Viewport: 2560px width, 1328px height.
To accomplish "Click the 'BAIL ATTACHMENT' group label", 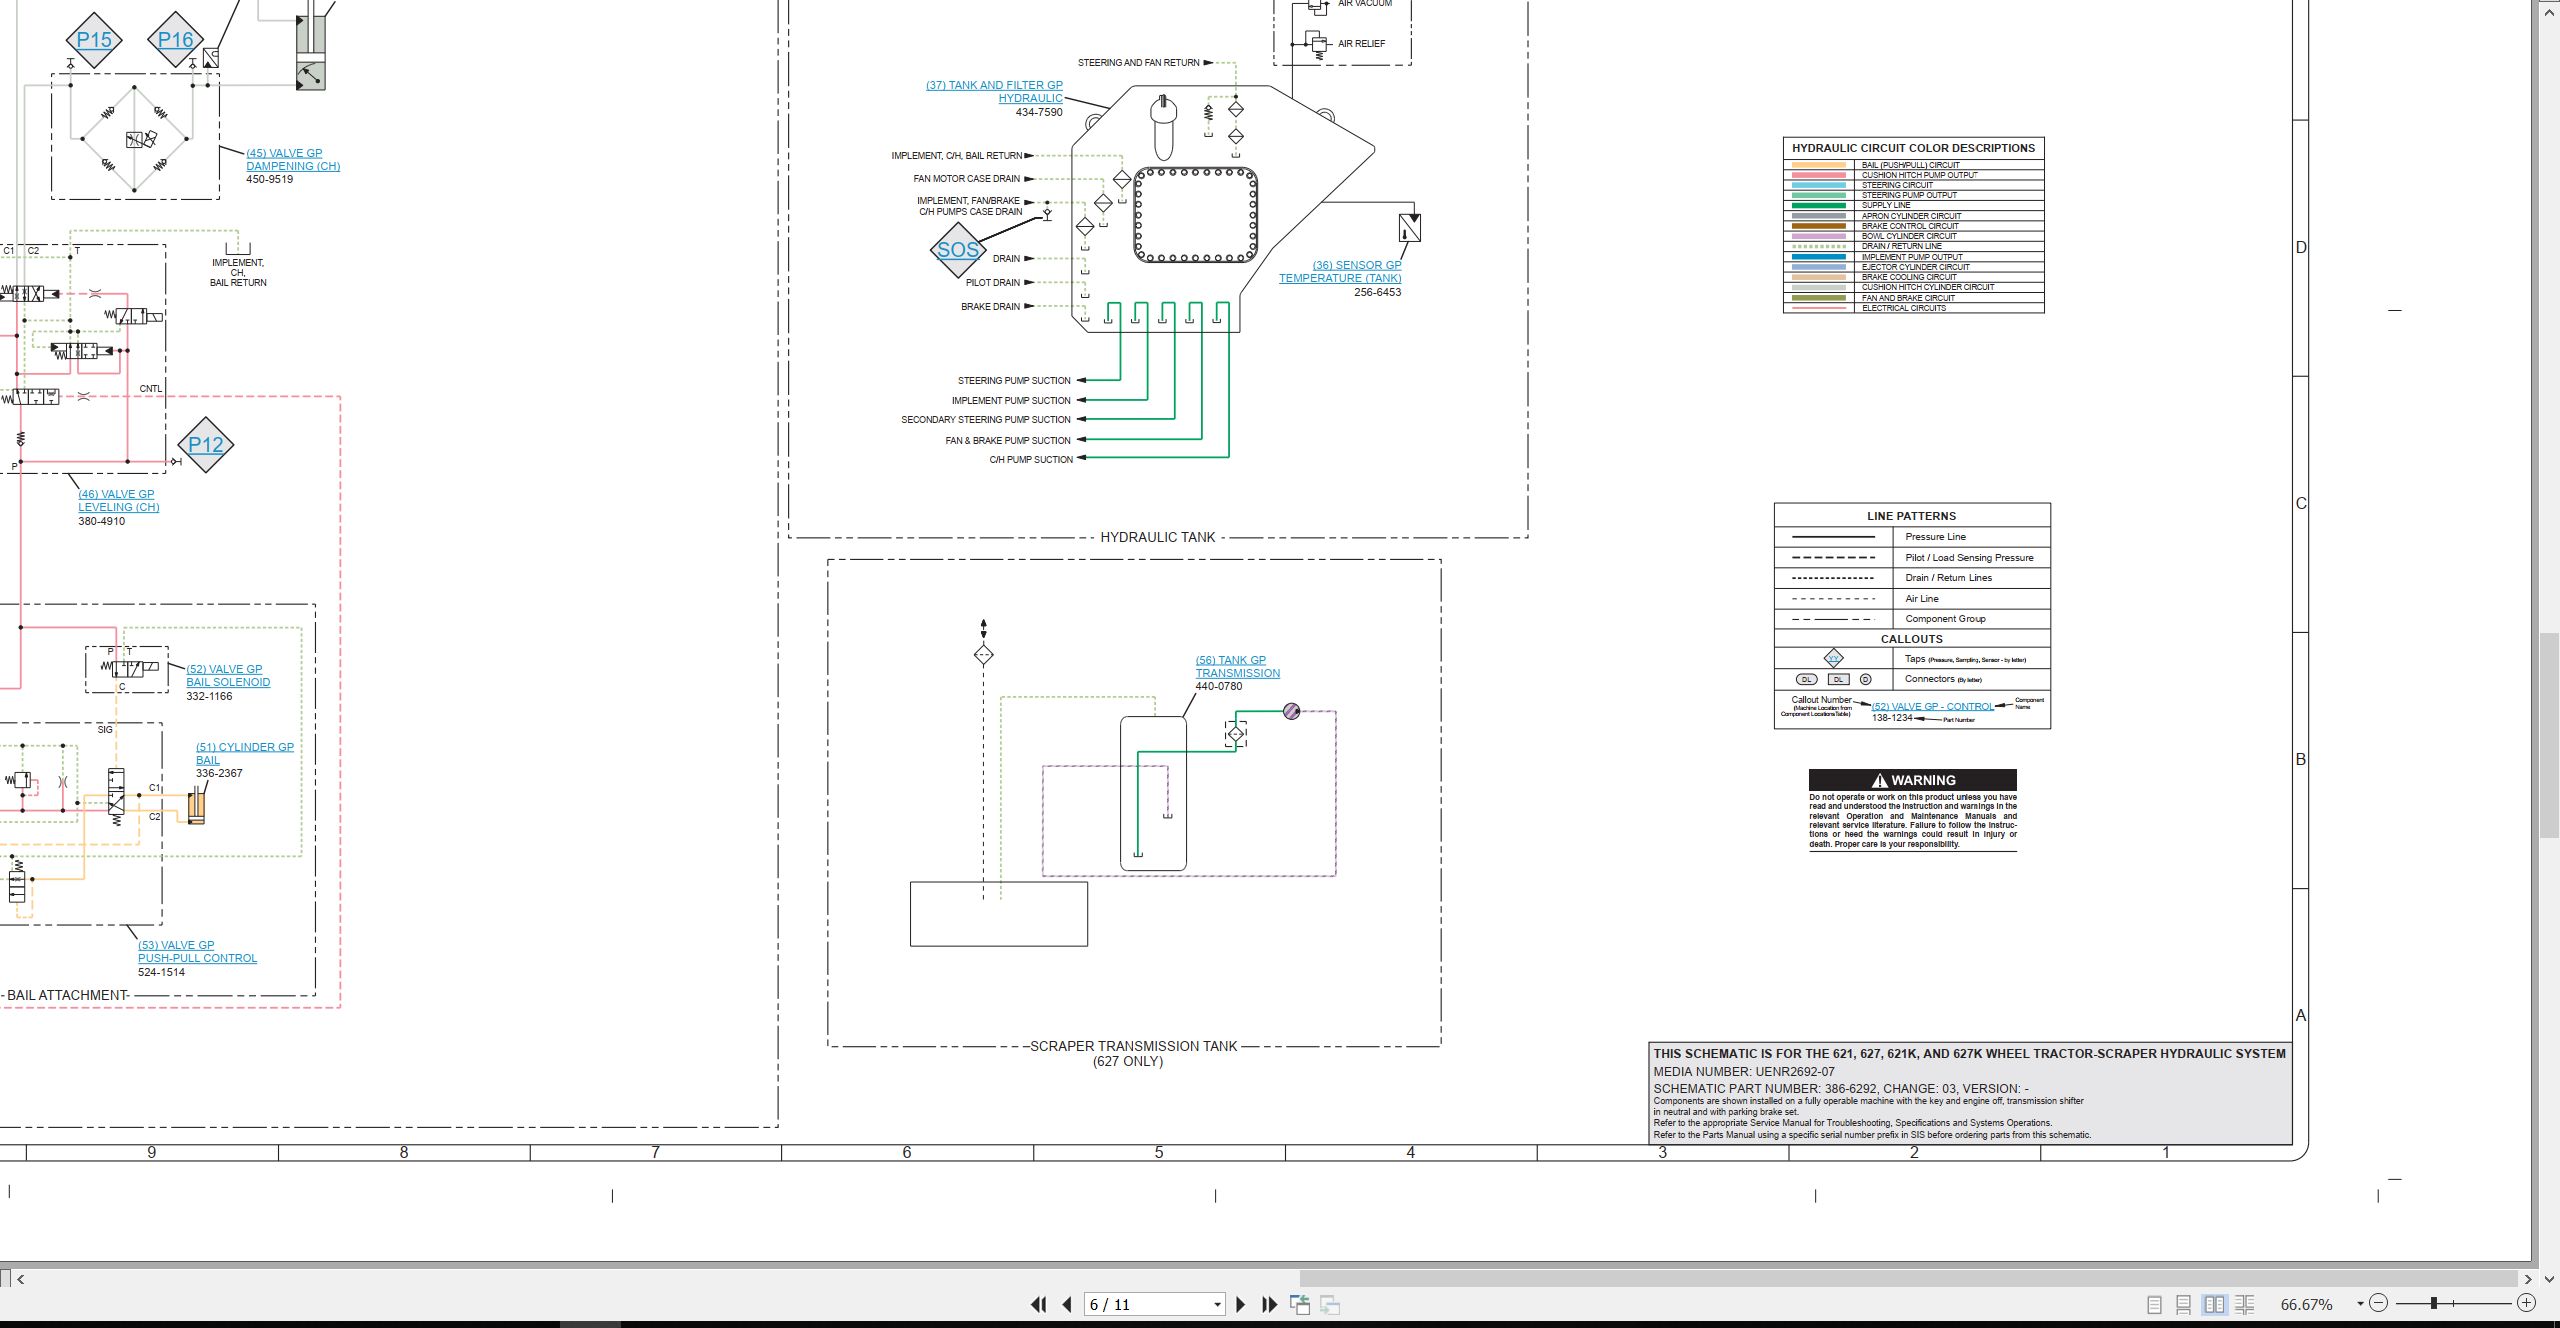I will [68, 995].
